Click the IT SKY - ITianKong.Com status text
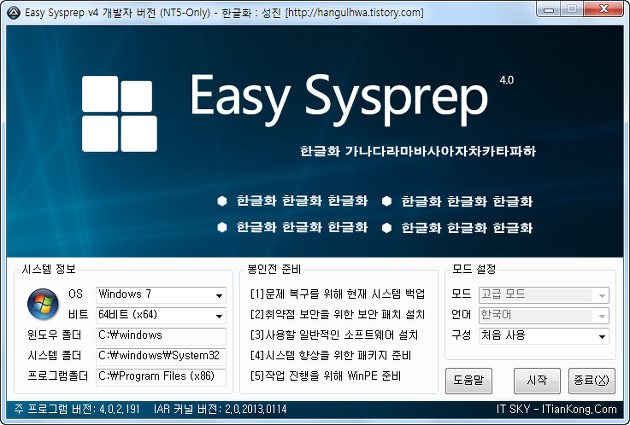 point(556,409)
